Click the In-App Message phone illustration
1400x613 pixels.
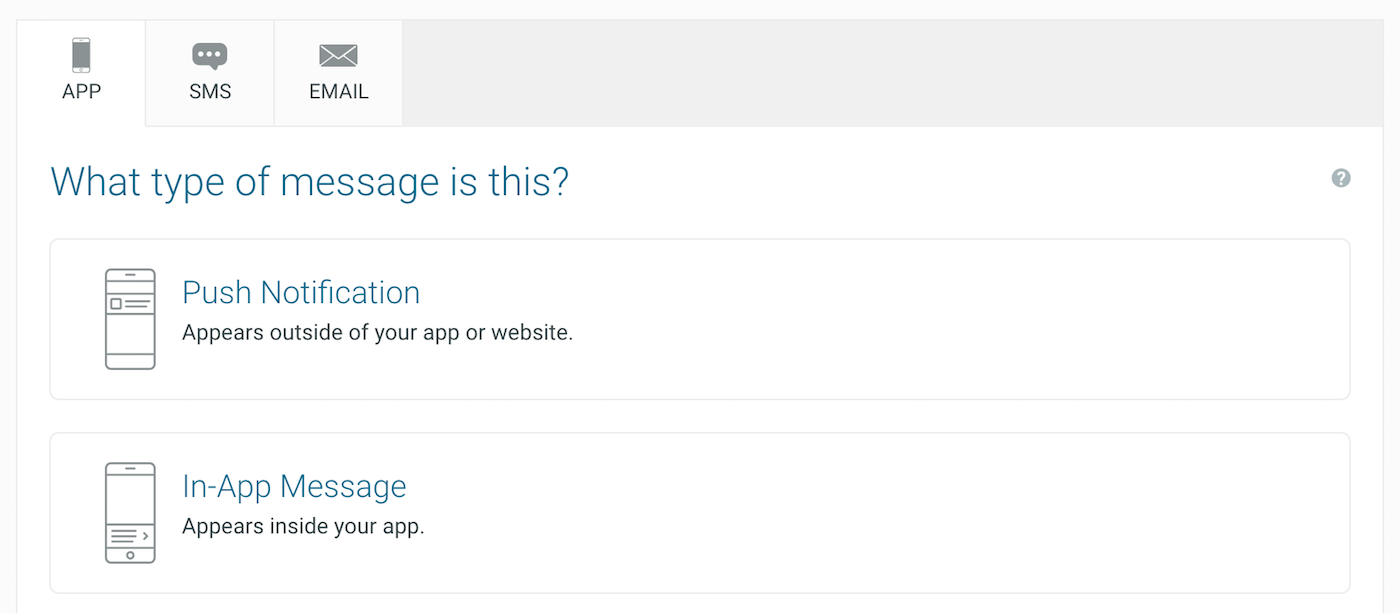pyautogui.click(x=130, y=513)
